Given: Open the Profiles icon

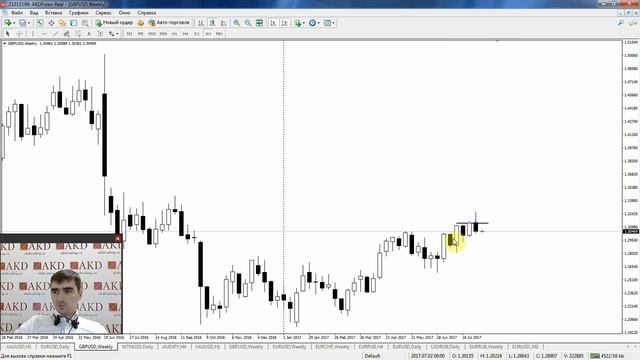Looking at the screenshot, I should (23, 23).
